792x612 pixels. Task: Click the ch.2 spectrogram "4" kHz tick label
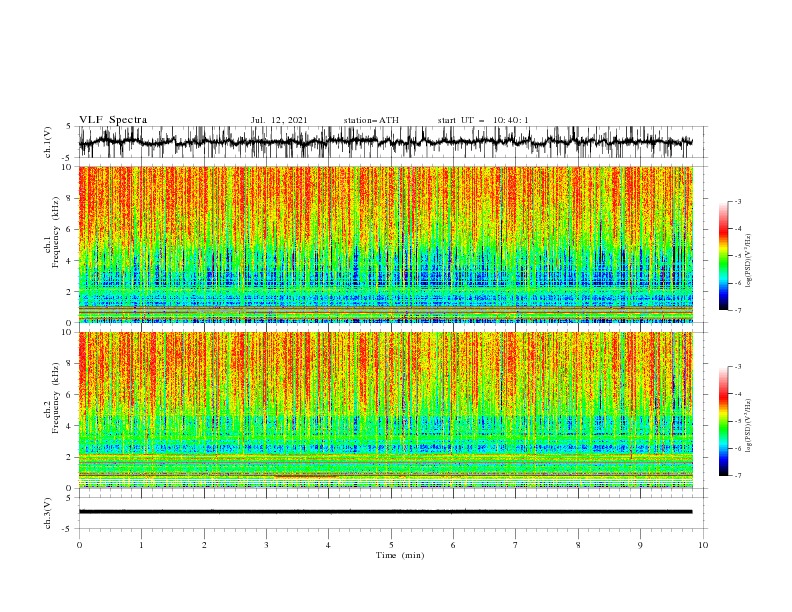[x=70, y=426]
